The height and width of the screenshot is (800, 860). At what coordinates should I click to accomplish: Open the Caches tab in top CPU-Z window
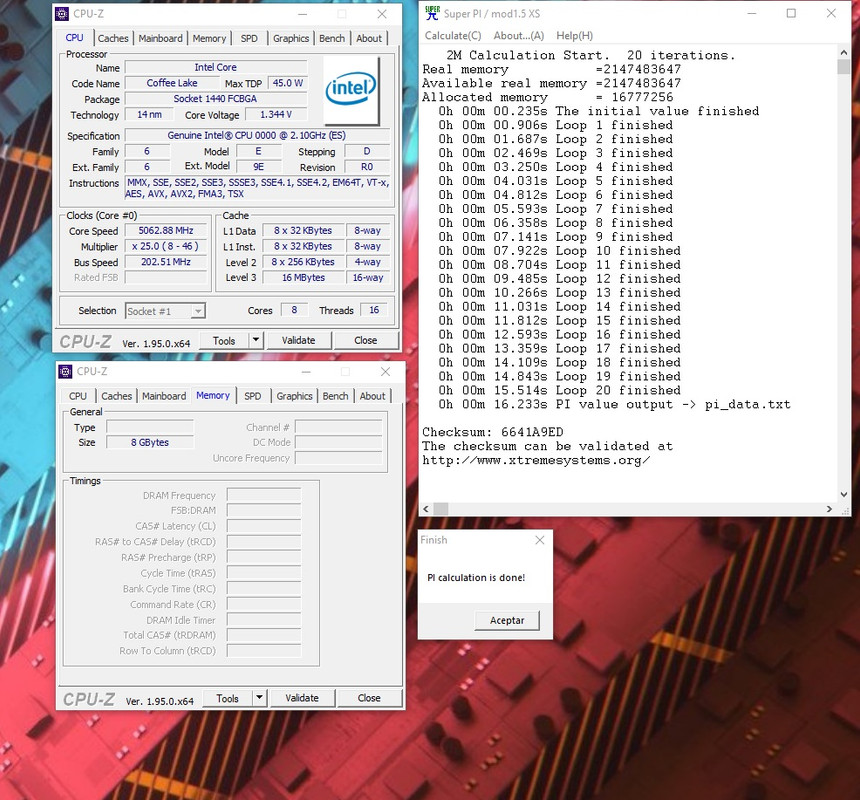point(113,38)
